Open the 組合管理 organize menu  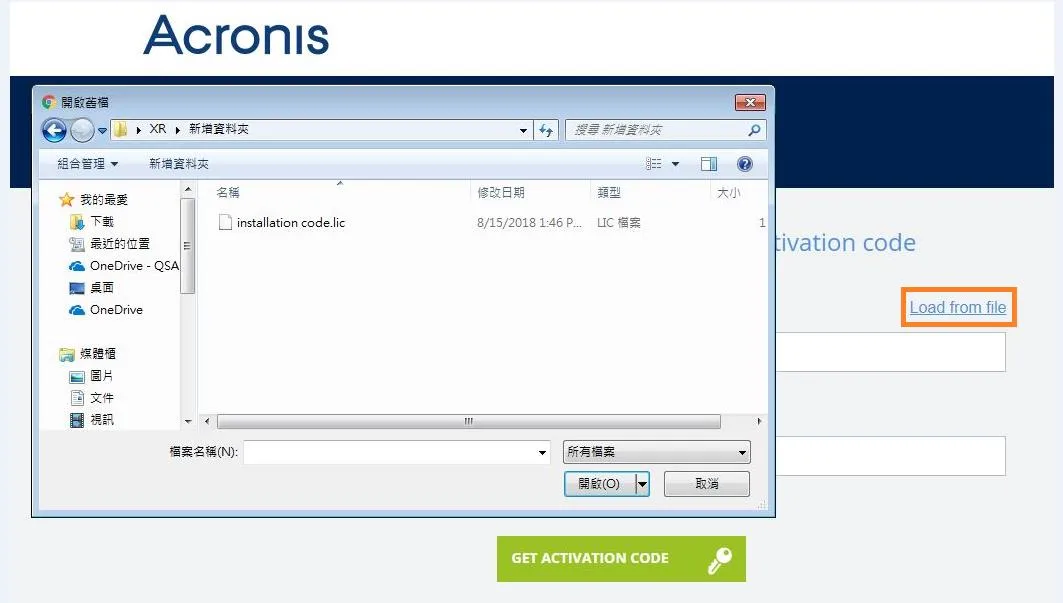coord(88,164)
